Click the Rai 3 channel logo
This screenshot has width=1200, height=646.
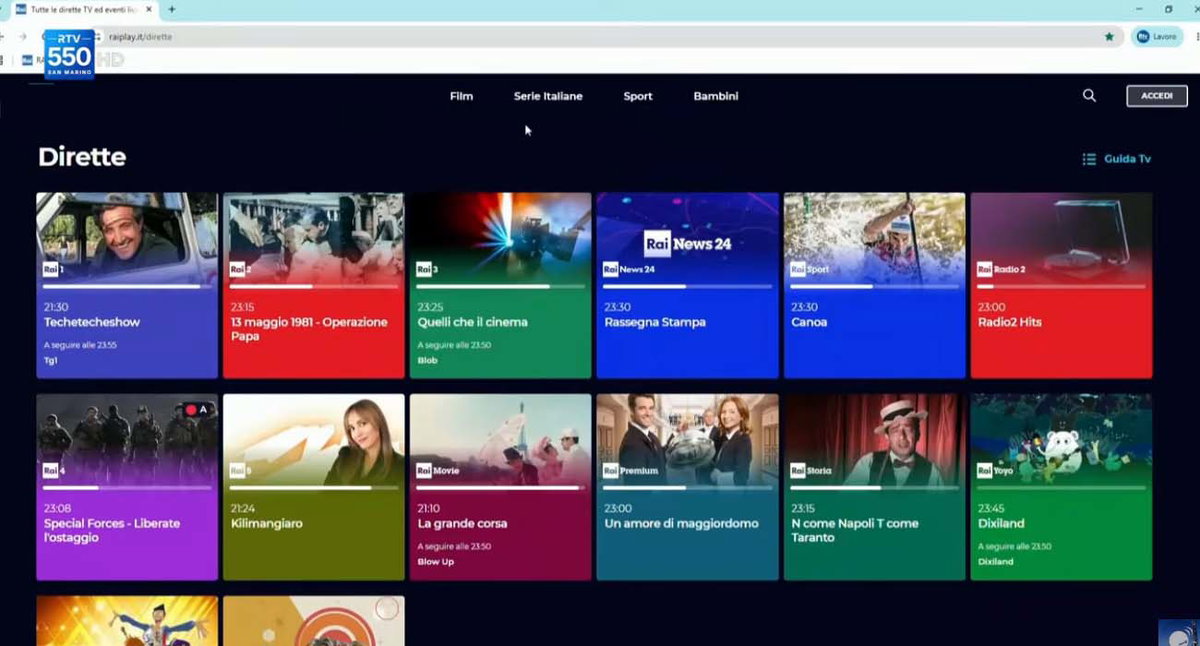point(427,269)
